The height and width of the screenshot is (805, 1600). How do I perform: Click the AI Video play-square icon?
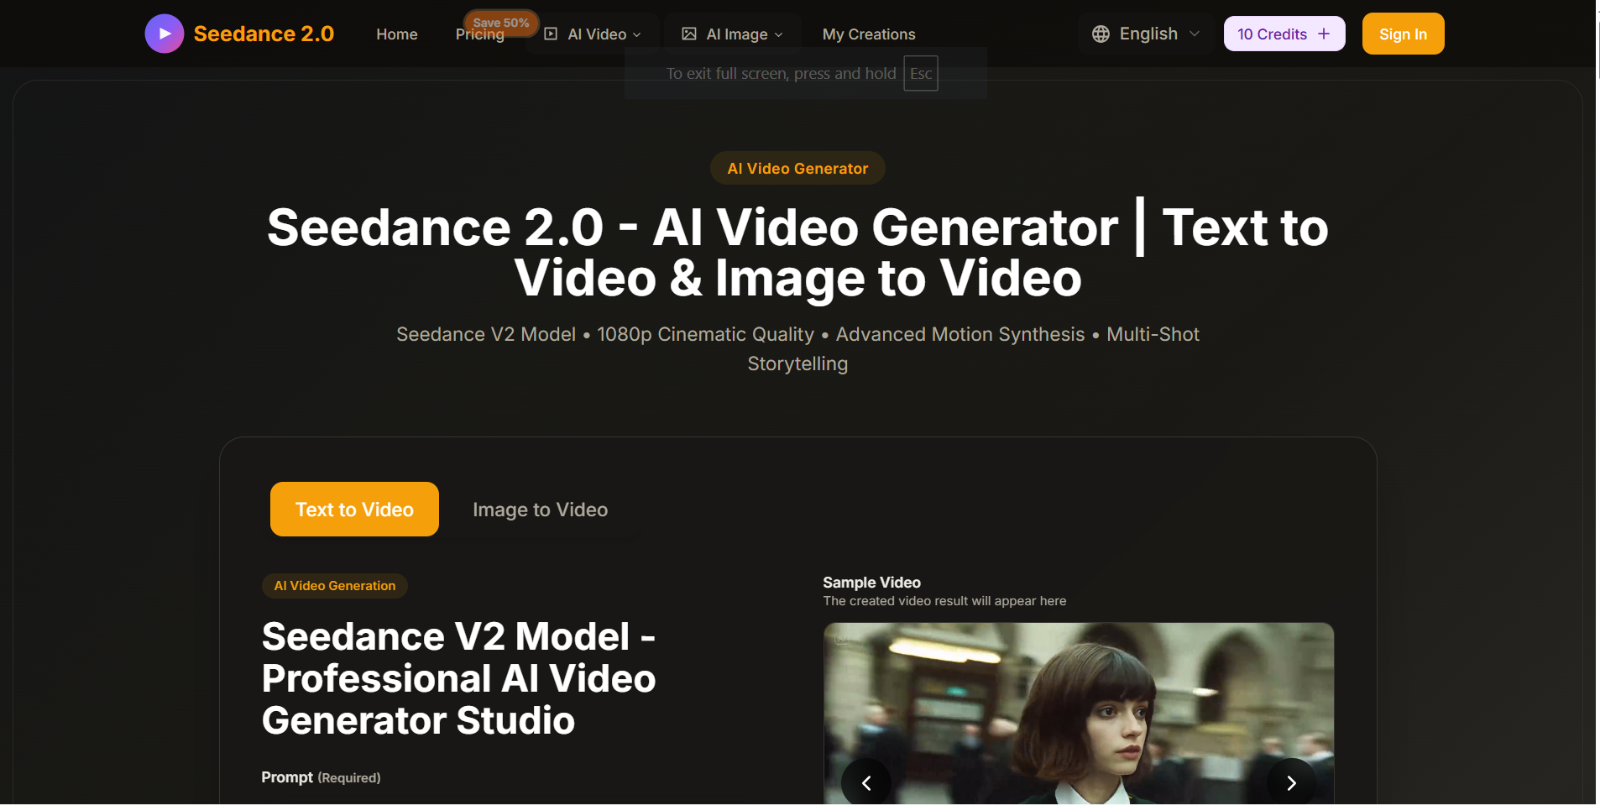pyautogui.click(x=551, y=34)
